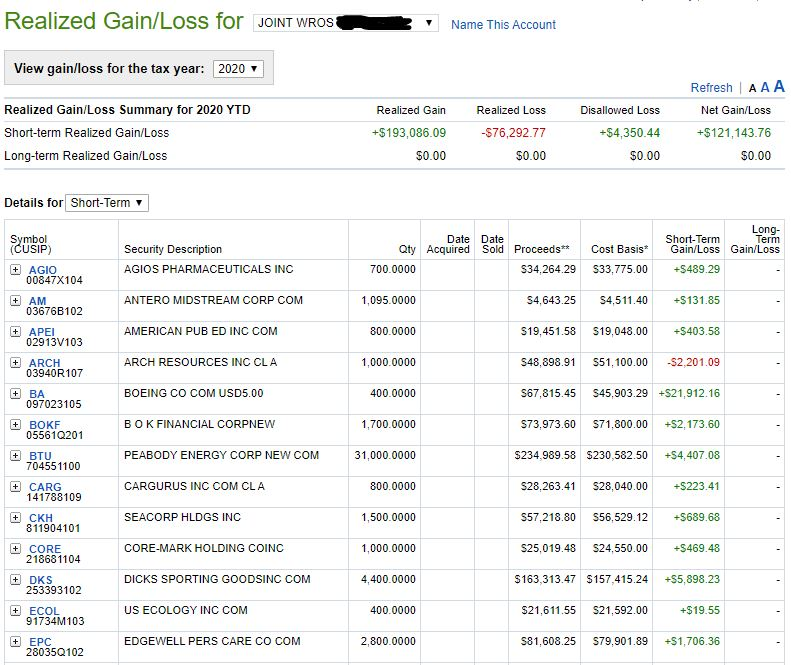This screenshot has width=791, height=665.
Task: Open the DKS symbol link
Action: click(x=41, y=580)
